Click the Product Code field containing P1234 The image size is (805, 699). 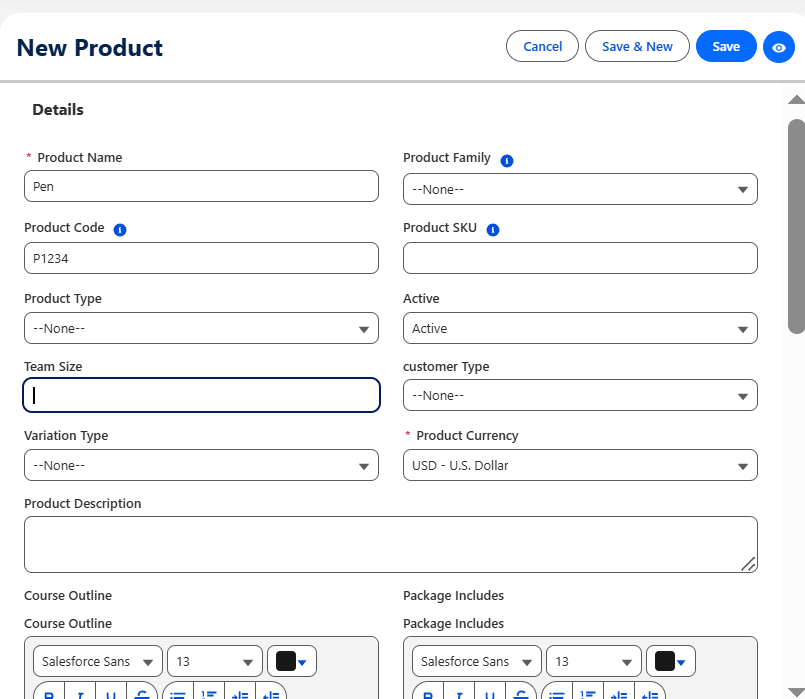point(201,258)
